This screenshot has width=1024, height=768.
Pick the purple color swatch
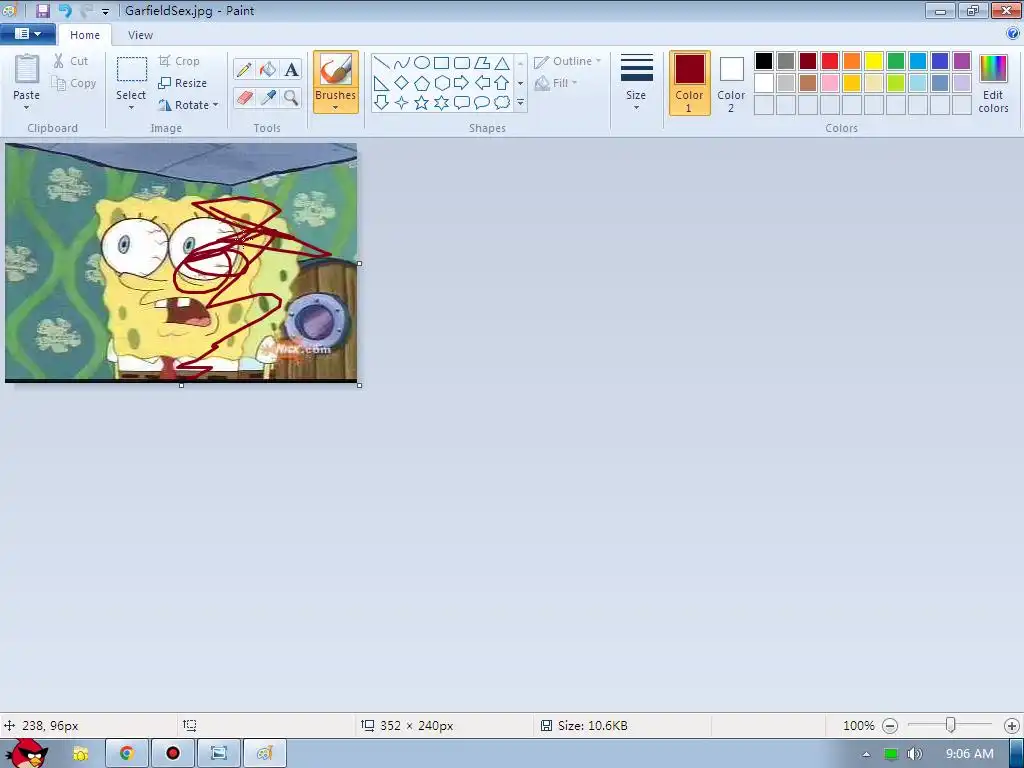pos(962,61)
